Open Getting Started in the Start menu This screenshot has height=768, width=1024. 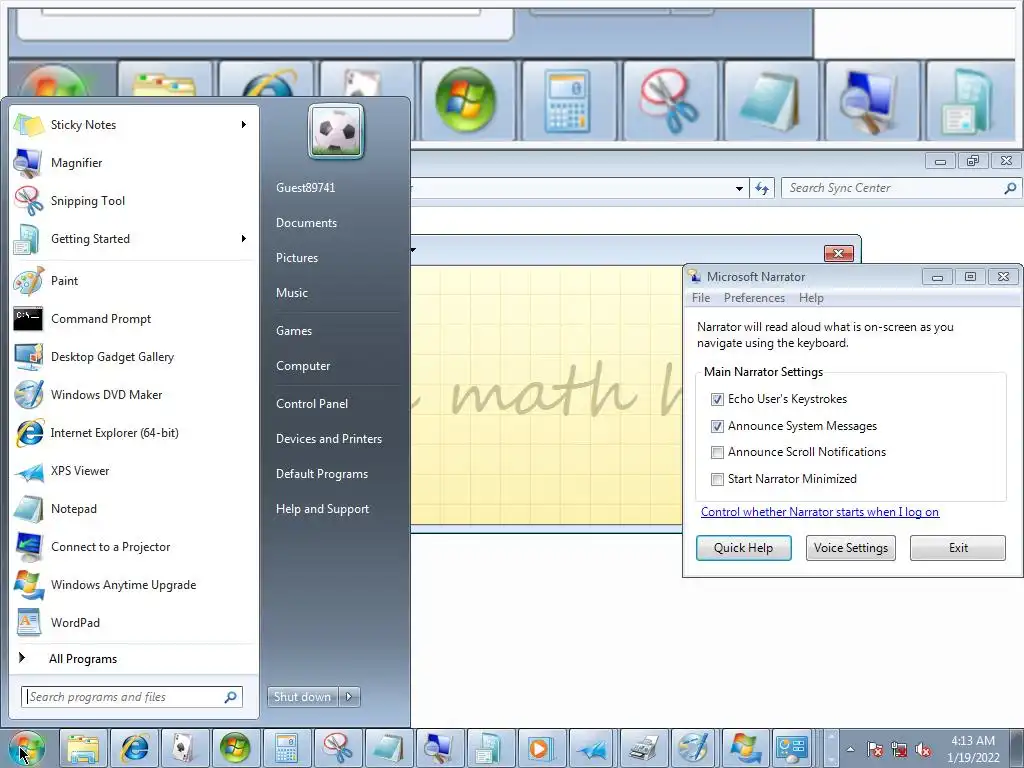point(133,238)
